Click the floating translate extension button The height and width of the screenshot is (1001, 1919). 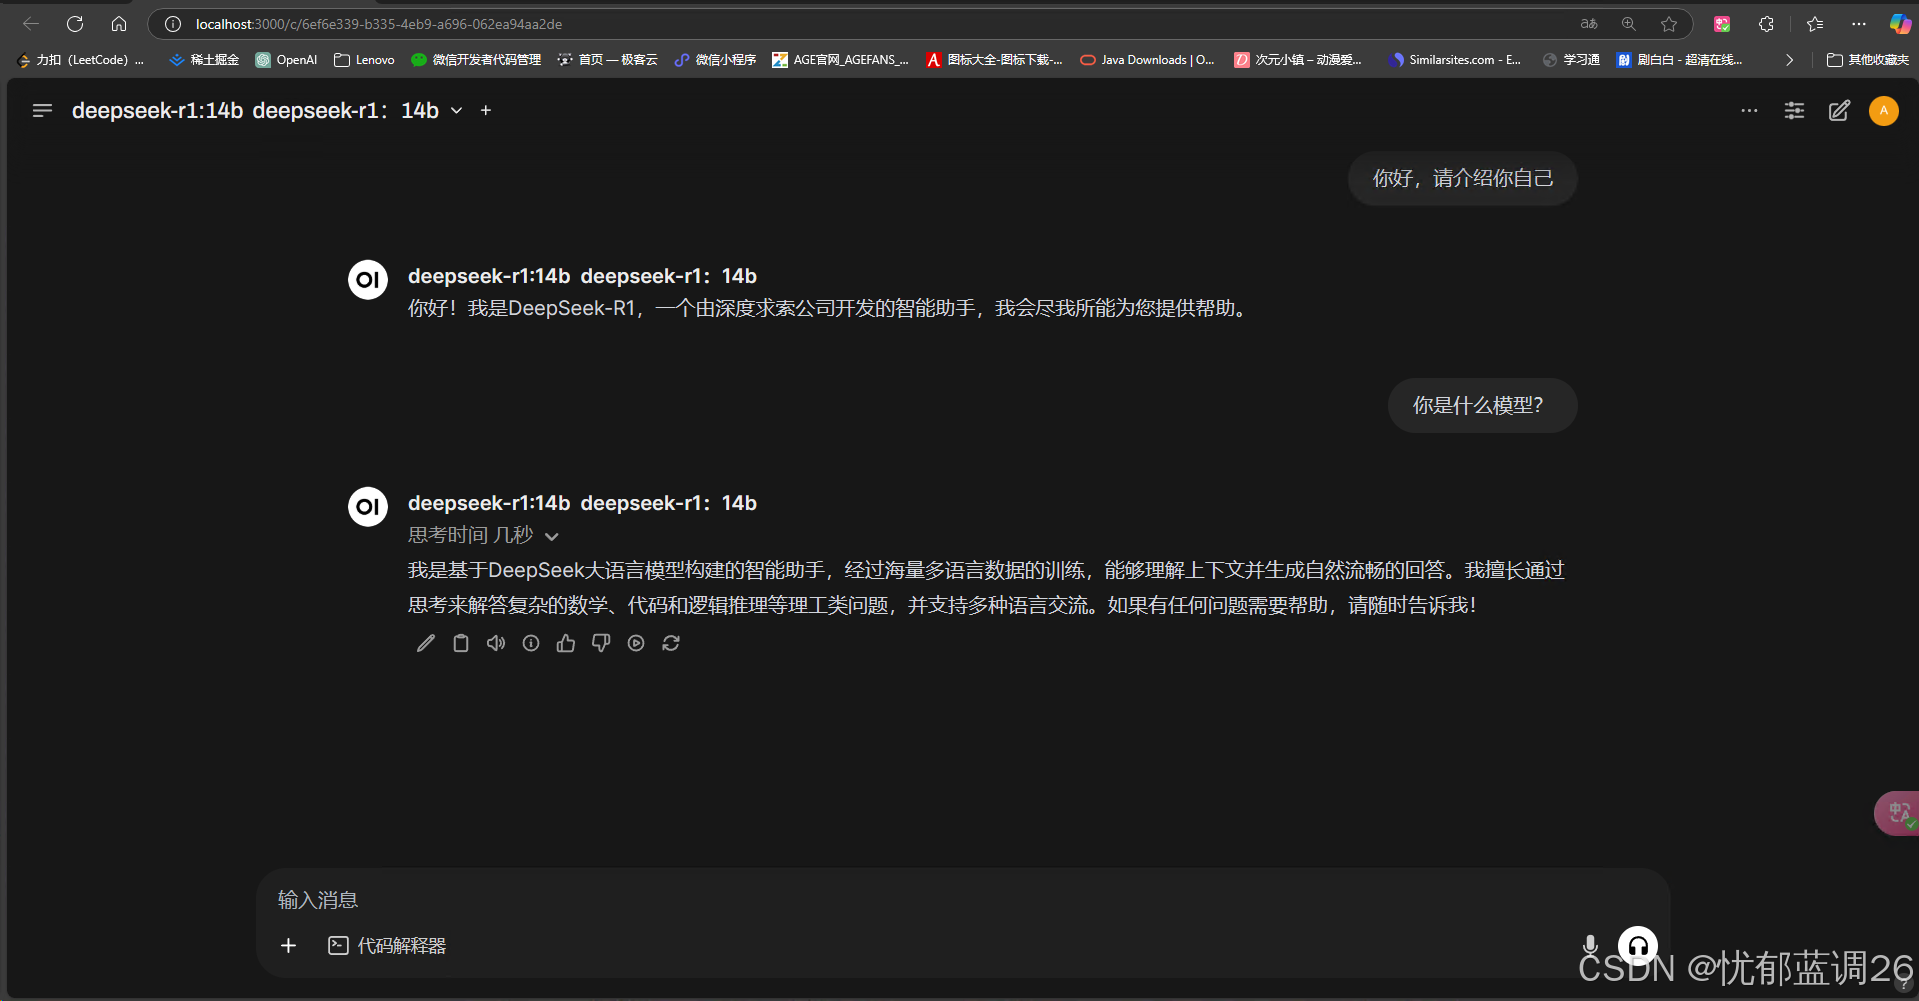[x=1897, y=813]
